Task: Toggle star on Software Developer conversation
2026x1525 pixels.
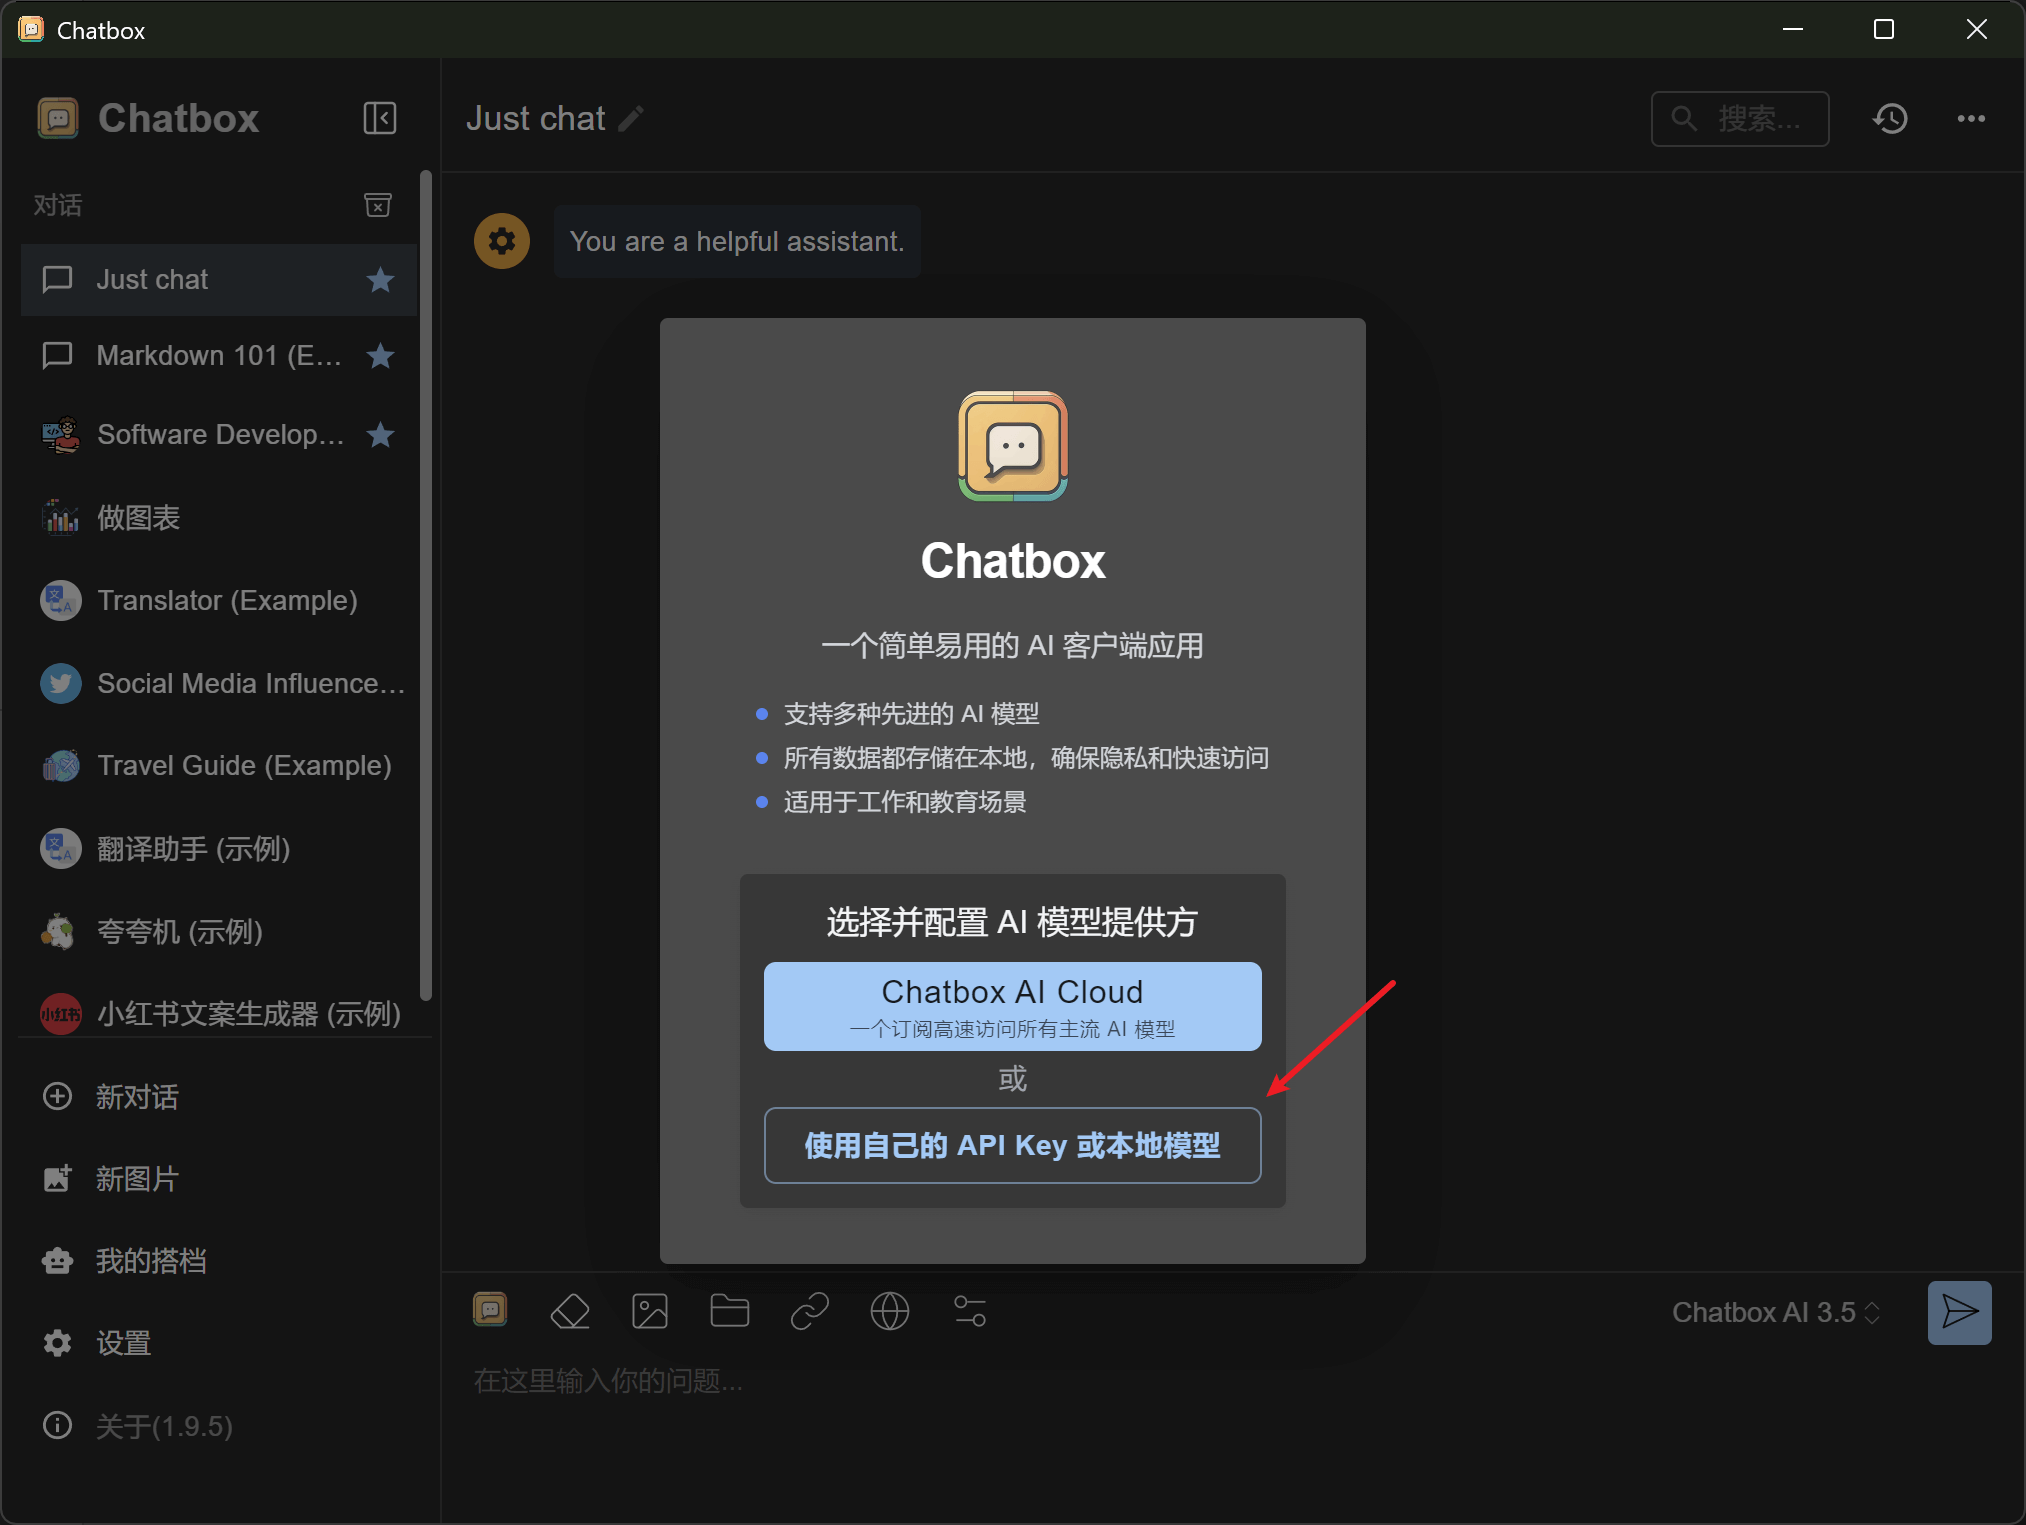Action: tap(380, 435)
